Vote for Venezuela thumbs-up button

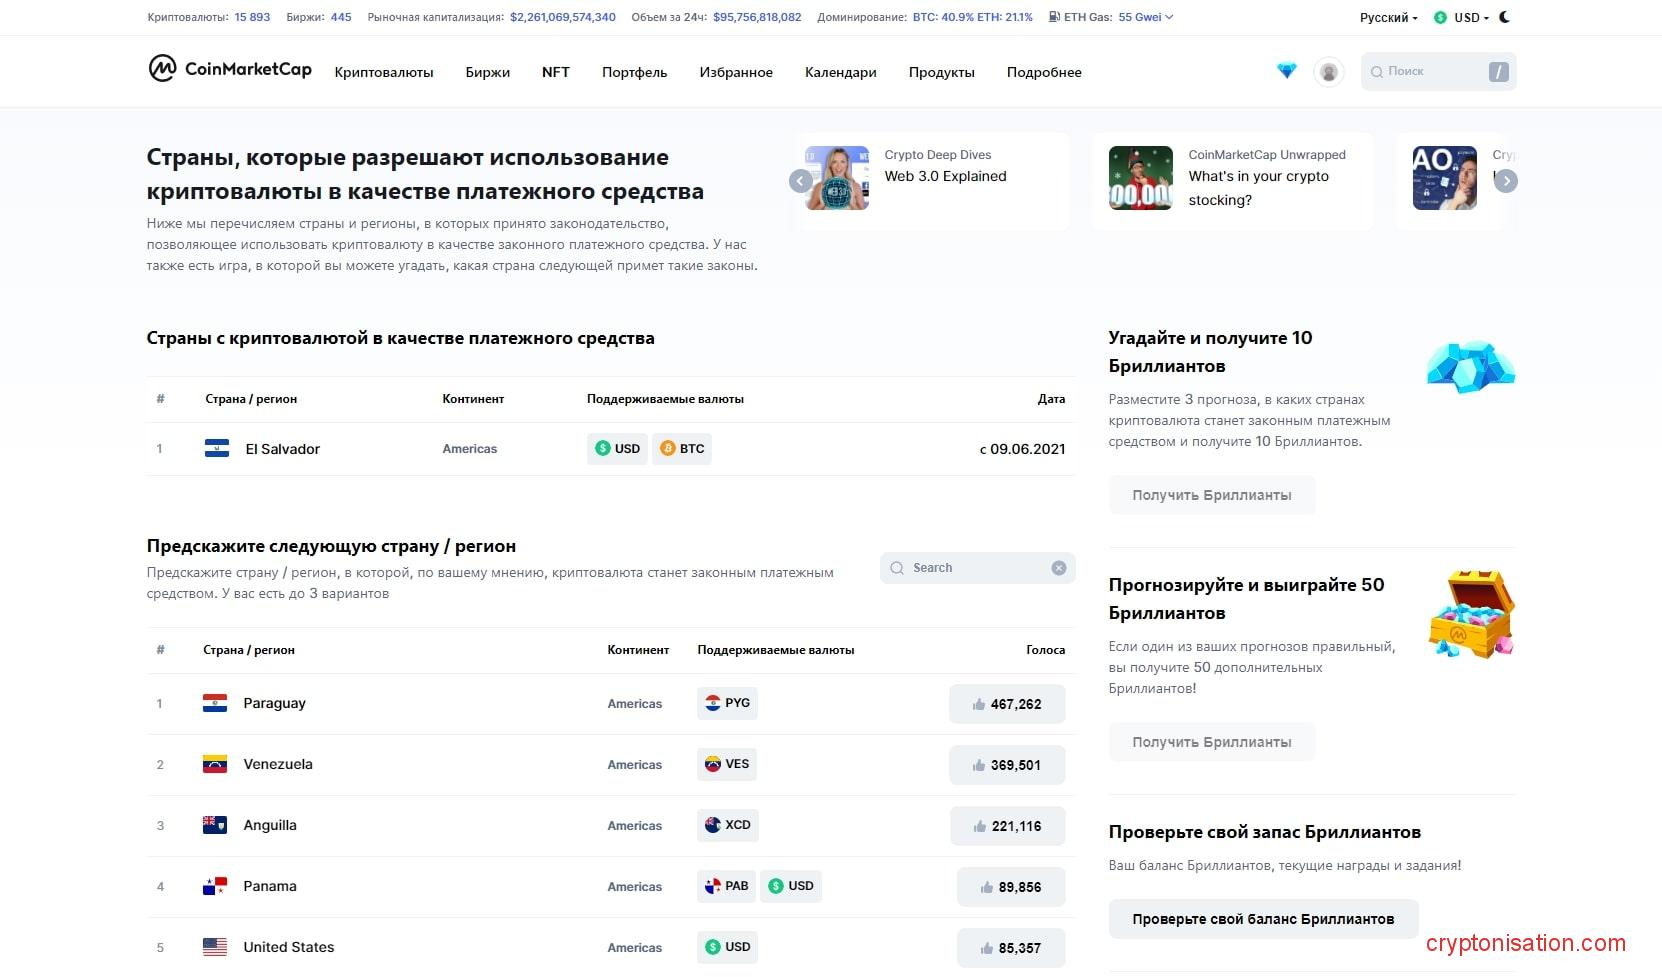[1006, 765]
